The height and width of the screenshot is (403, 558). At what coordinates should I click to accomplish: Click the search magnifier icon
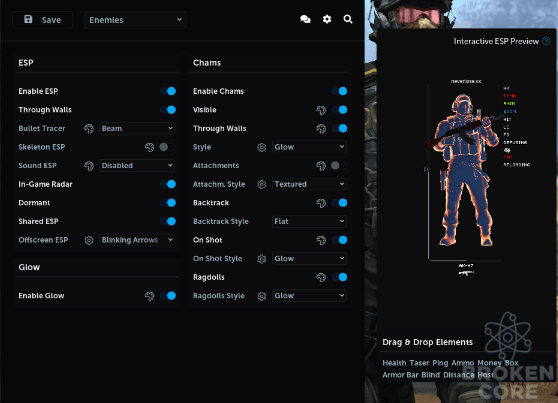click(x=348, y=19)
